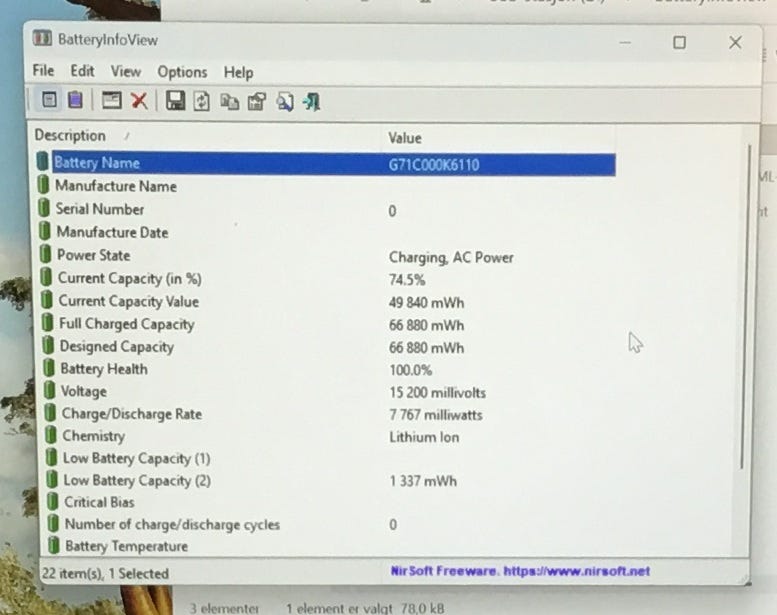Minimize the BatteryInfoView window
Screen dimensions: 777x615
coord(625,43)
